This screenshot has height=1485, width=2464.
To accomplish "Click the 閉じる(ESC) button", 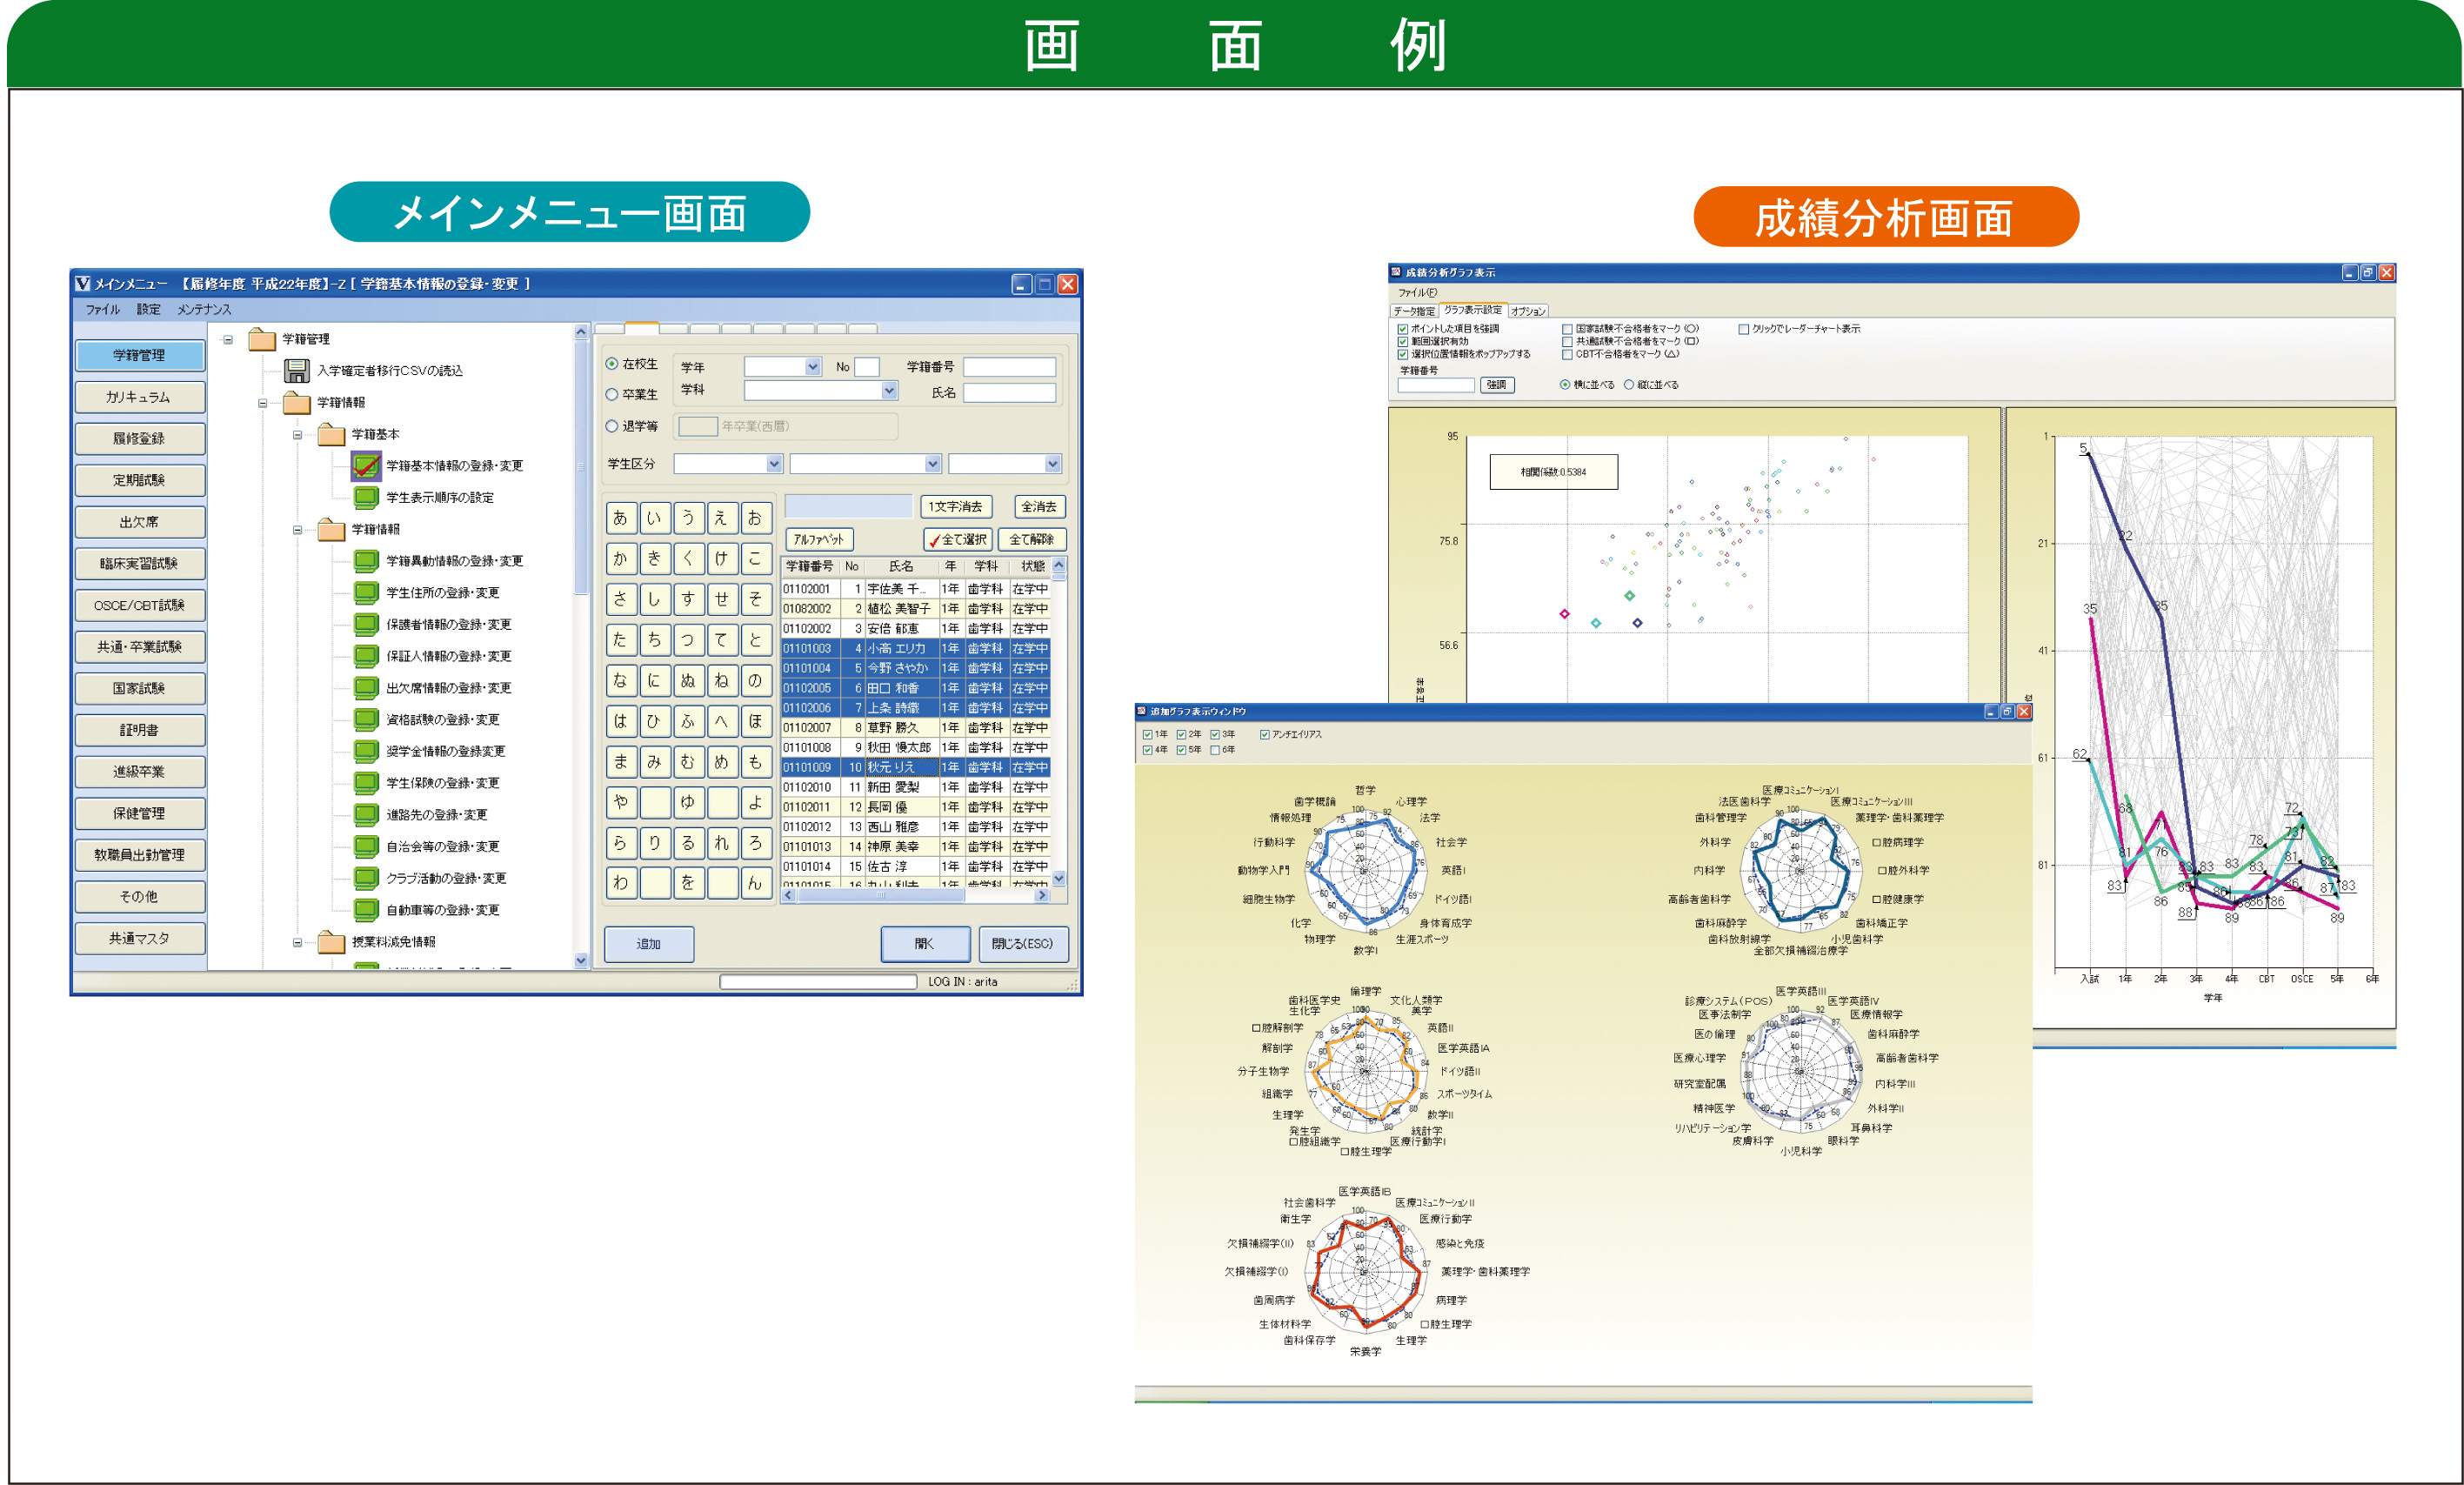I will pos(1022,944).
